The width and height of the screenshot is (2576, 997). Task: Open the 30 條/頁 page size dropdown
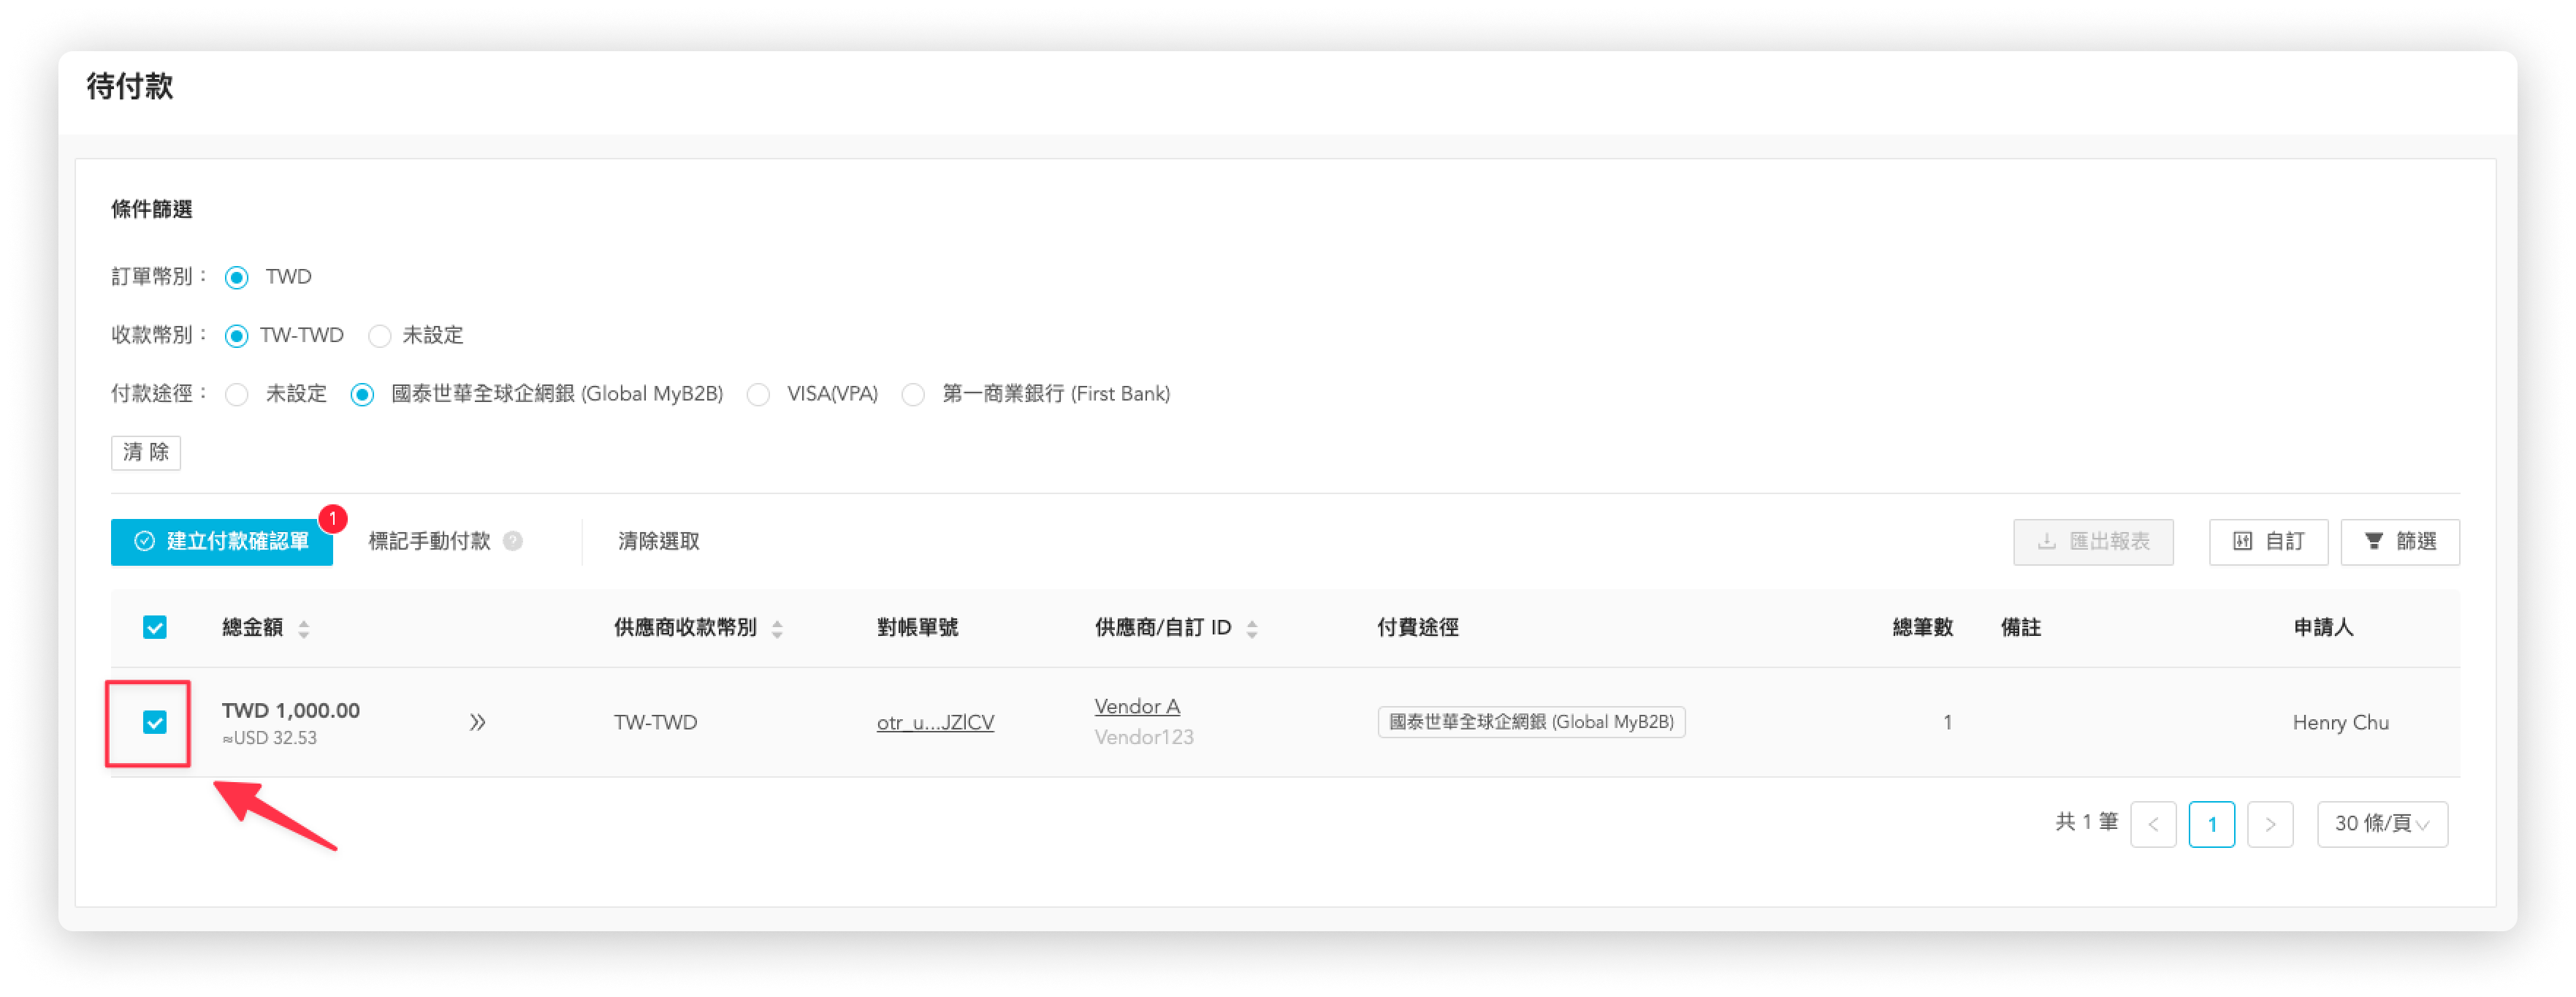tap(2382, 824)
